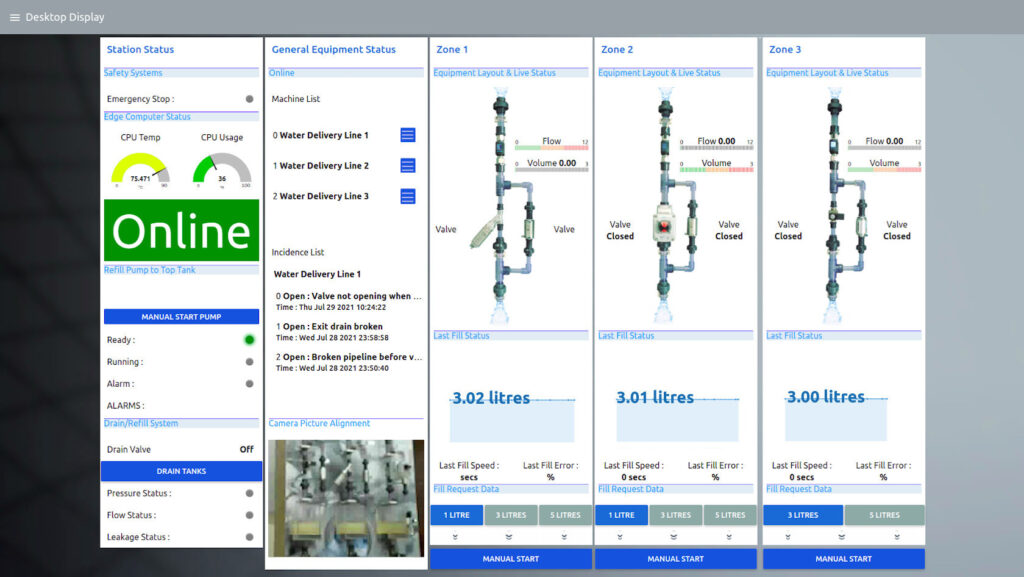Click the green Ready status indicator
Image resolution: width=1024 pixels, height=577 pixels.
coord(249,340)
